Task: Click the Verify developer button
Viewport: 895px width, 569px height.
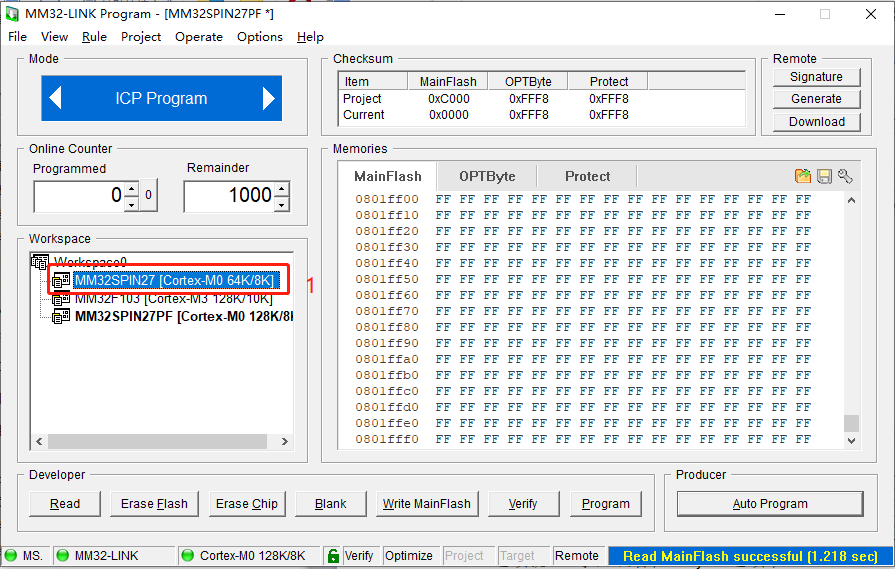Action: 523,504
